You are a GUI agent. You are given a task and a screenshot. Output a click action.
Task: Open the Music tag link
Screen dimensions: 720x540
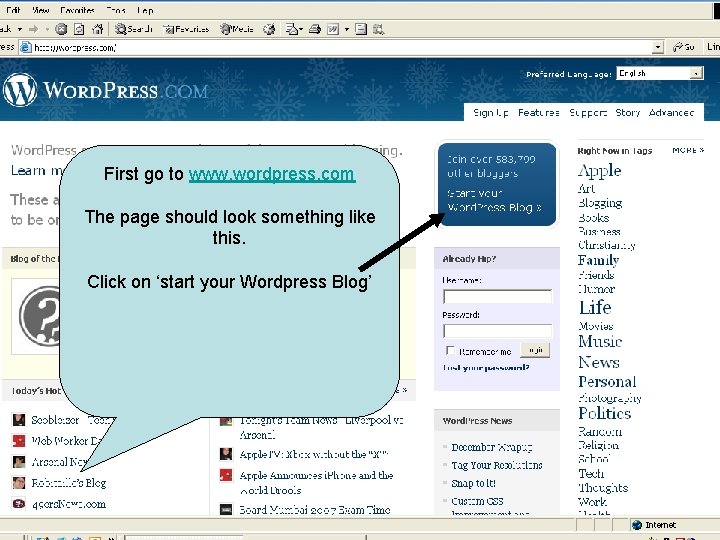pyautogui.click(x=600, y=341)
